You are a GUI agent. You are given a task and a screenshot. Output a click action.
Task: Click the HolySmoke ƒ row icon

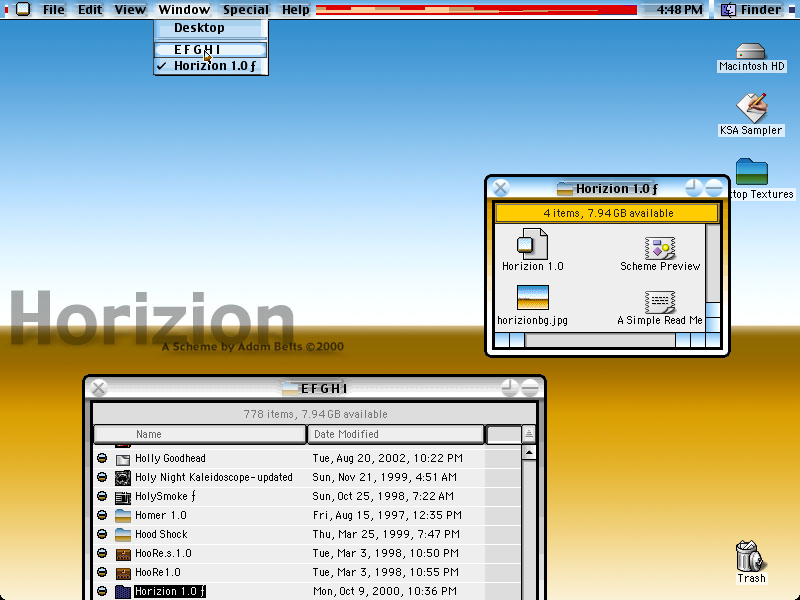122,496
